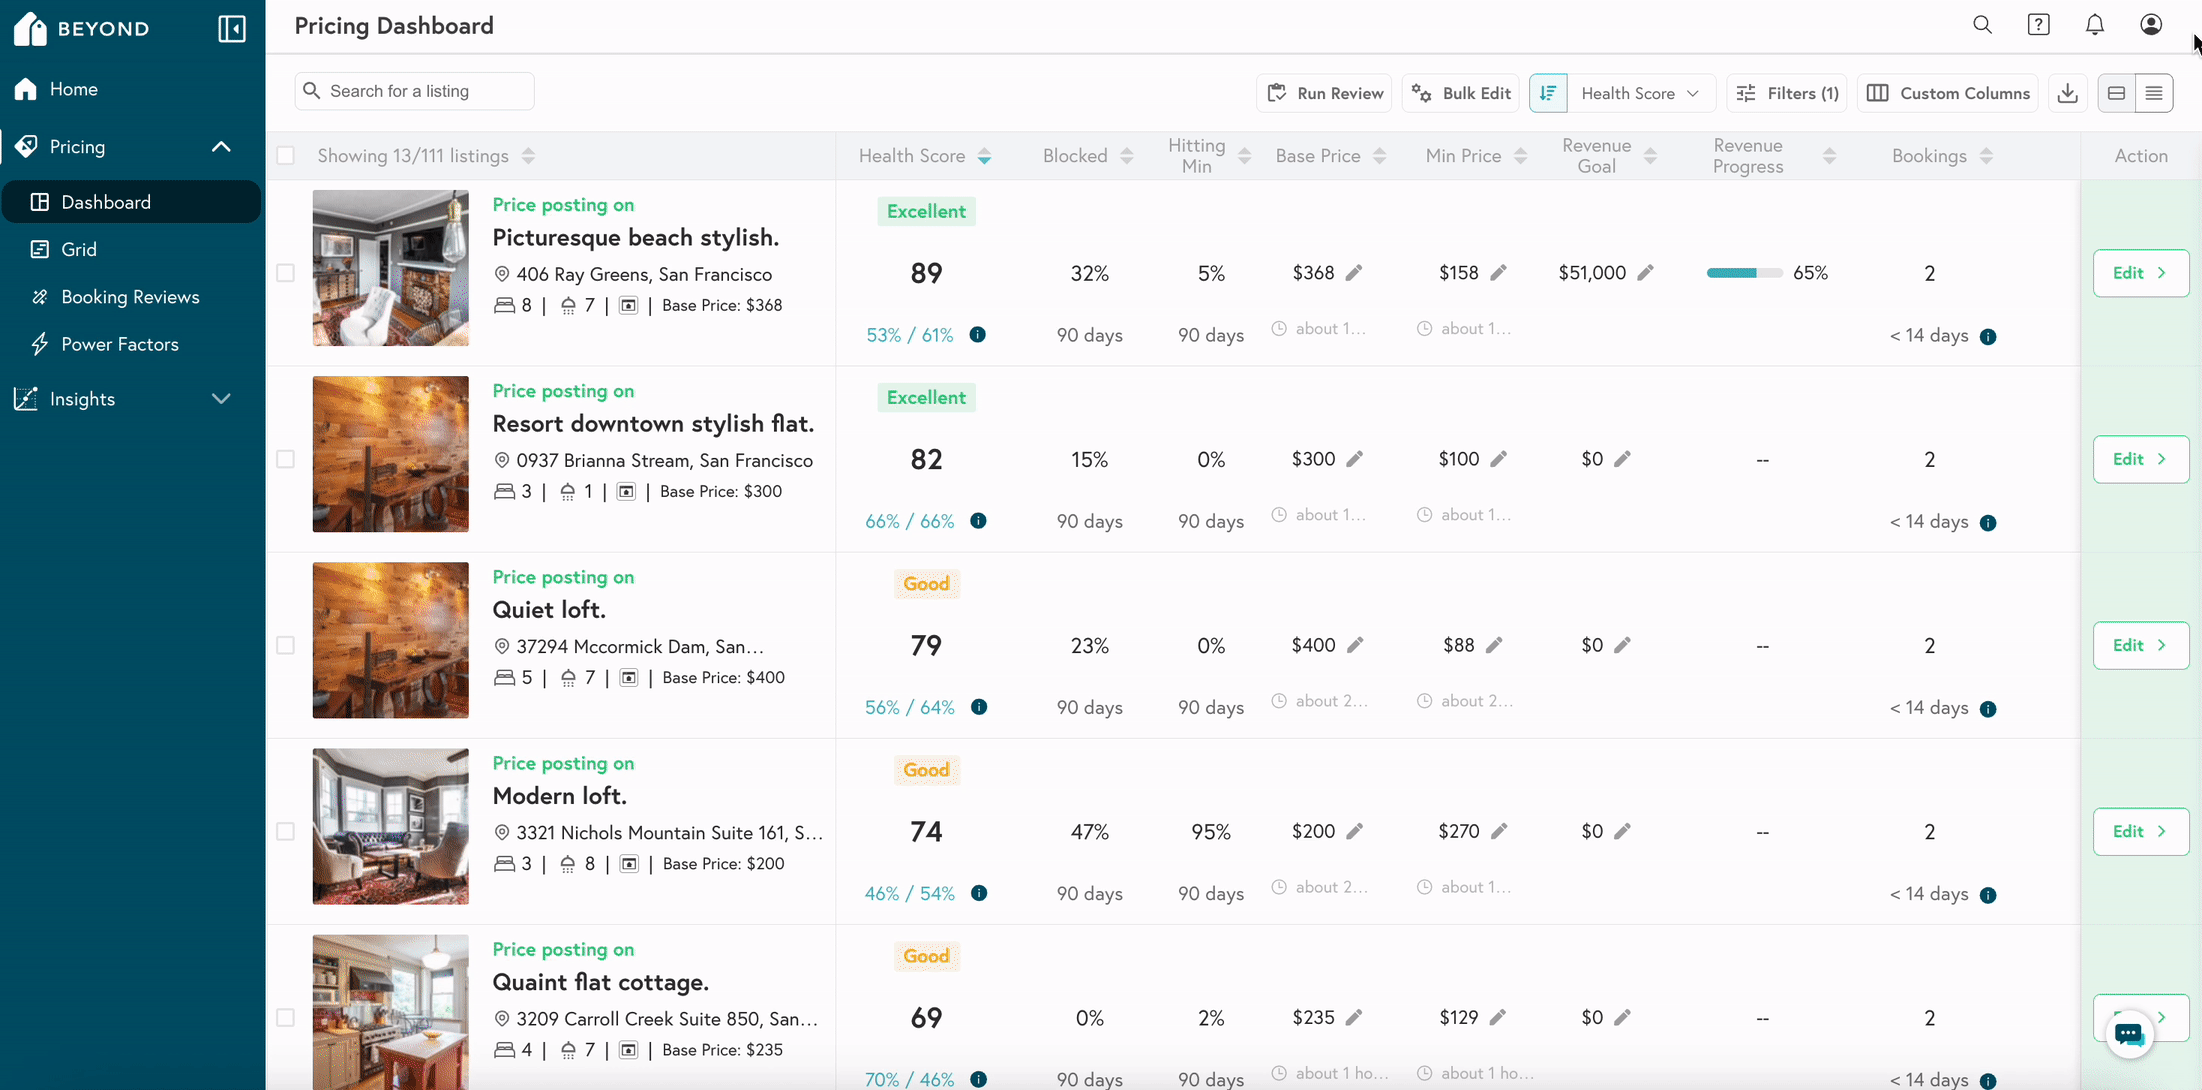Open the help question mark icon
The image size is (2202, 1090).
click(2038, 25)
